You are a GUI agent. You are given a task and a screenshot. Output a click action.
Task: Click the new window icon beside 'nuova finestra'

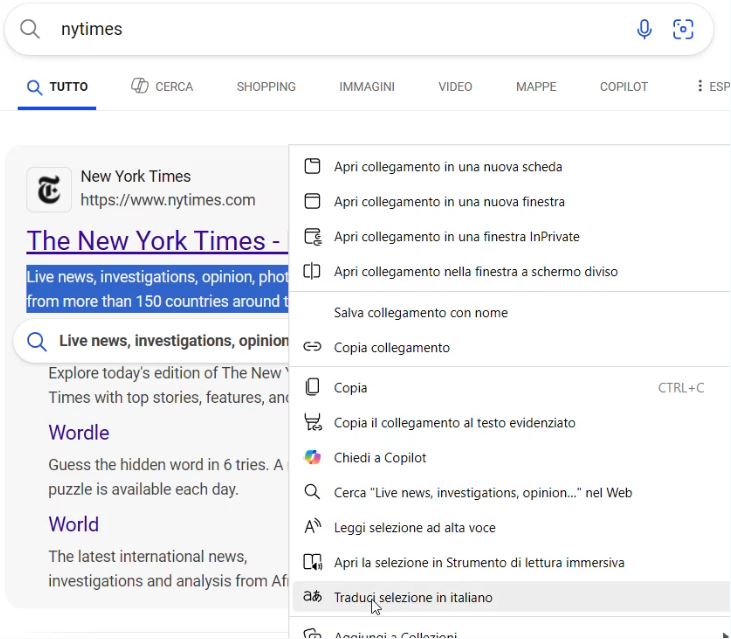pyautogui.click(x=312, y=201)
